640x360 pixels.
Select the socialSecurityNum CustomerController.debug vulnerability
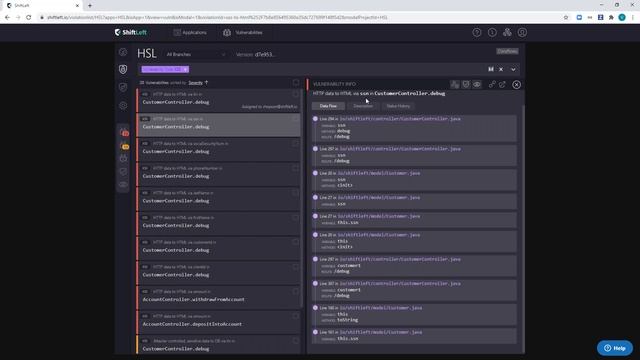[x=218, y=148]
